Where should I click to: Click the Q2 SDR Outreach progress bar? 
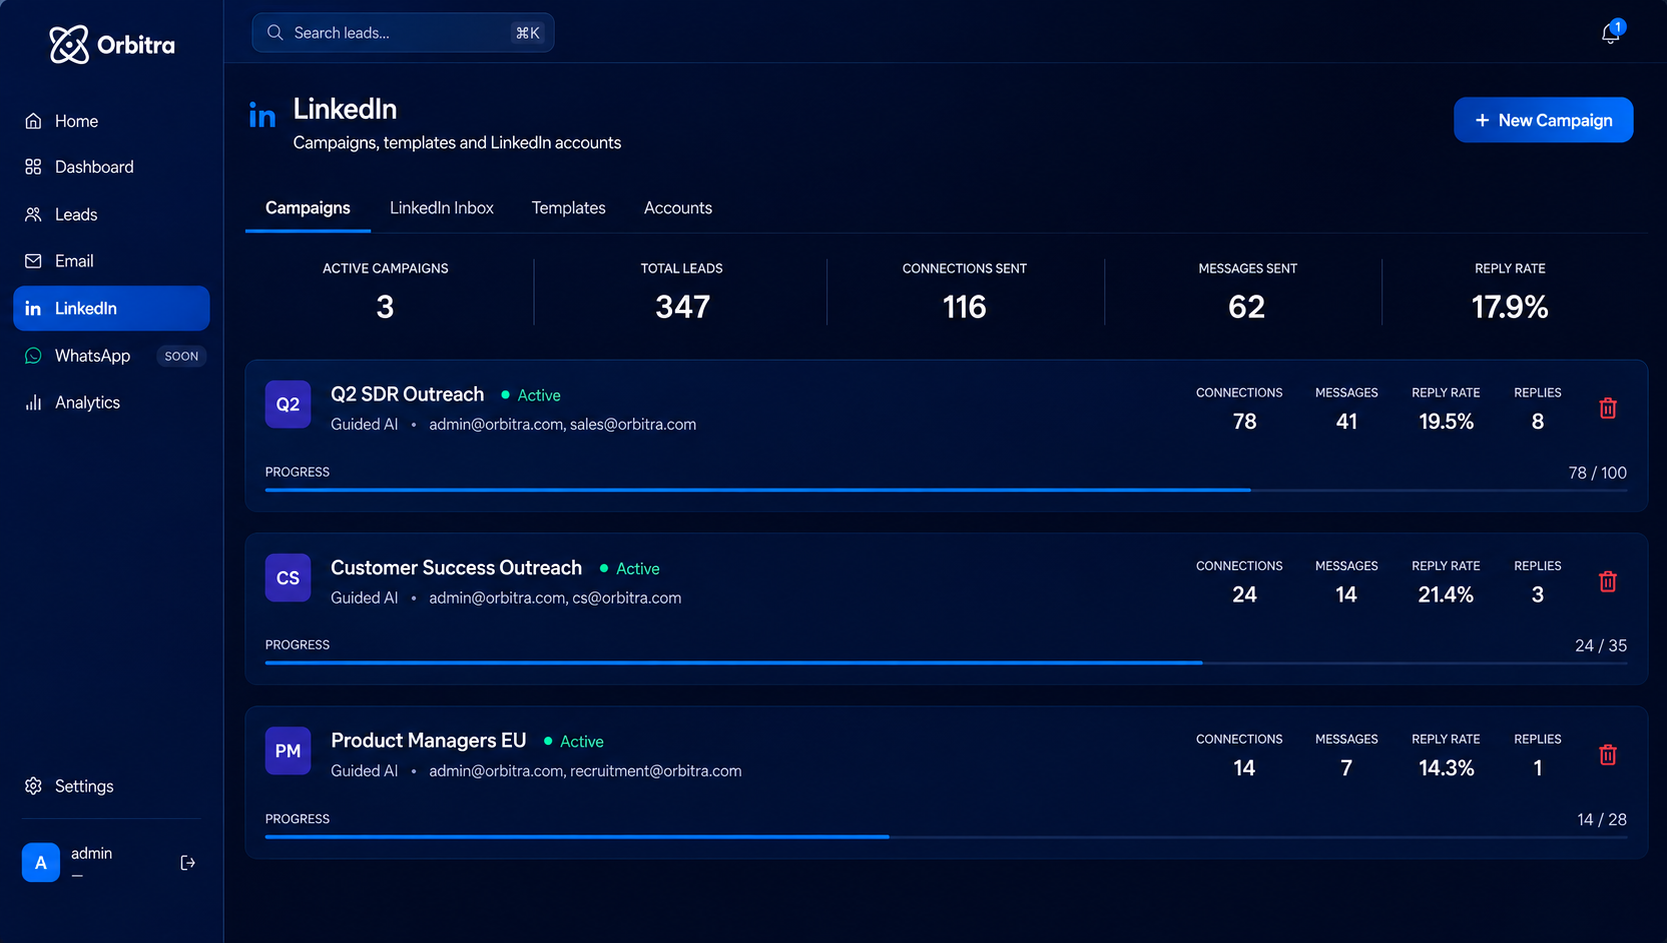pyautogui.click(x=946, y=490)
